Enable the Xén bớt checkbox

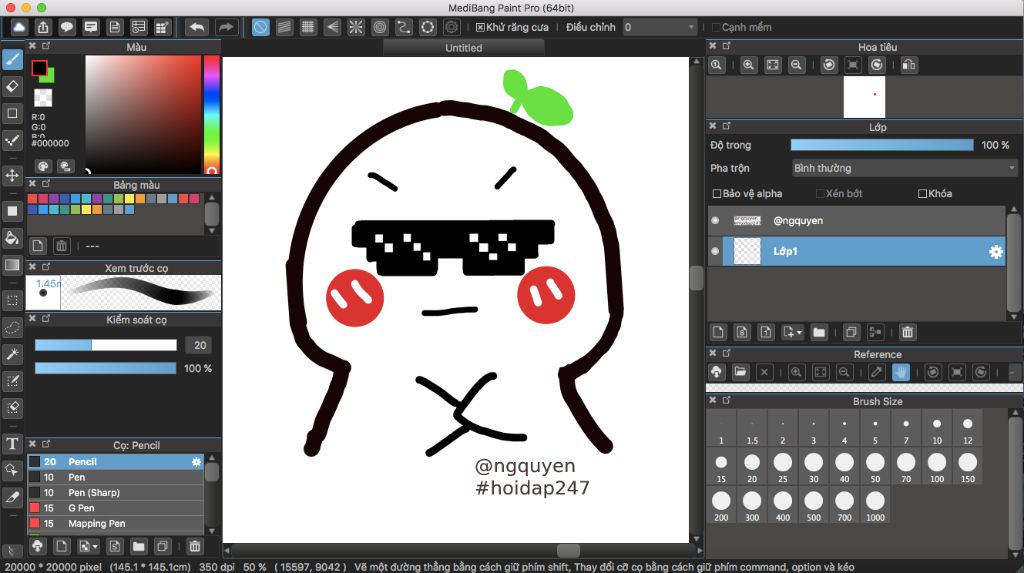[820, 193]
